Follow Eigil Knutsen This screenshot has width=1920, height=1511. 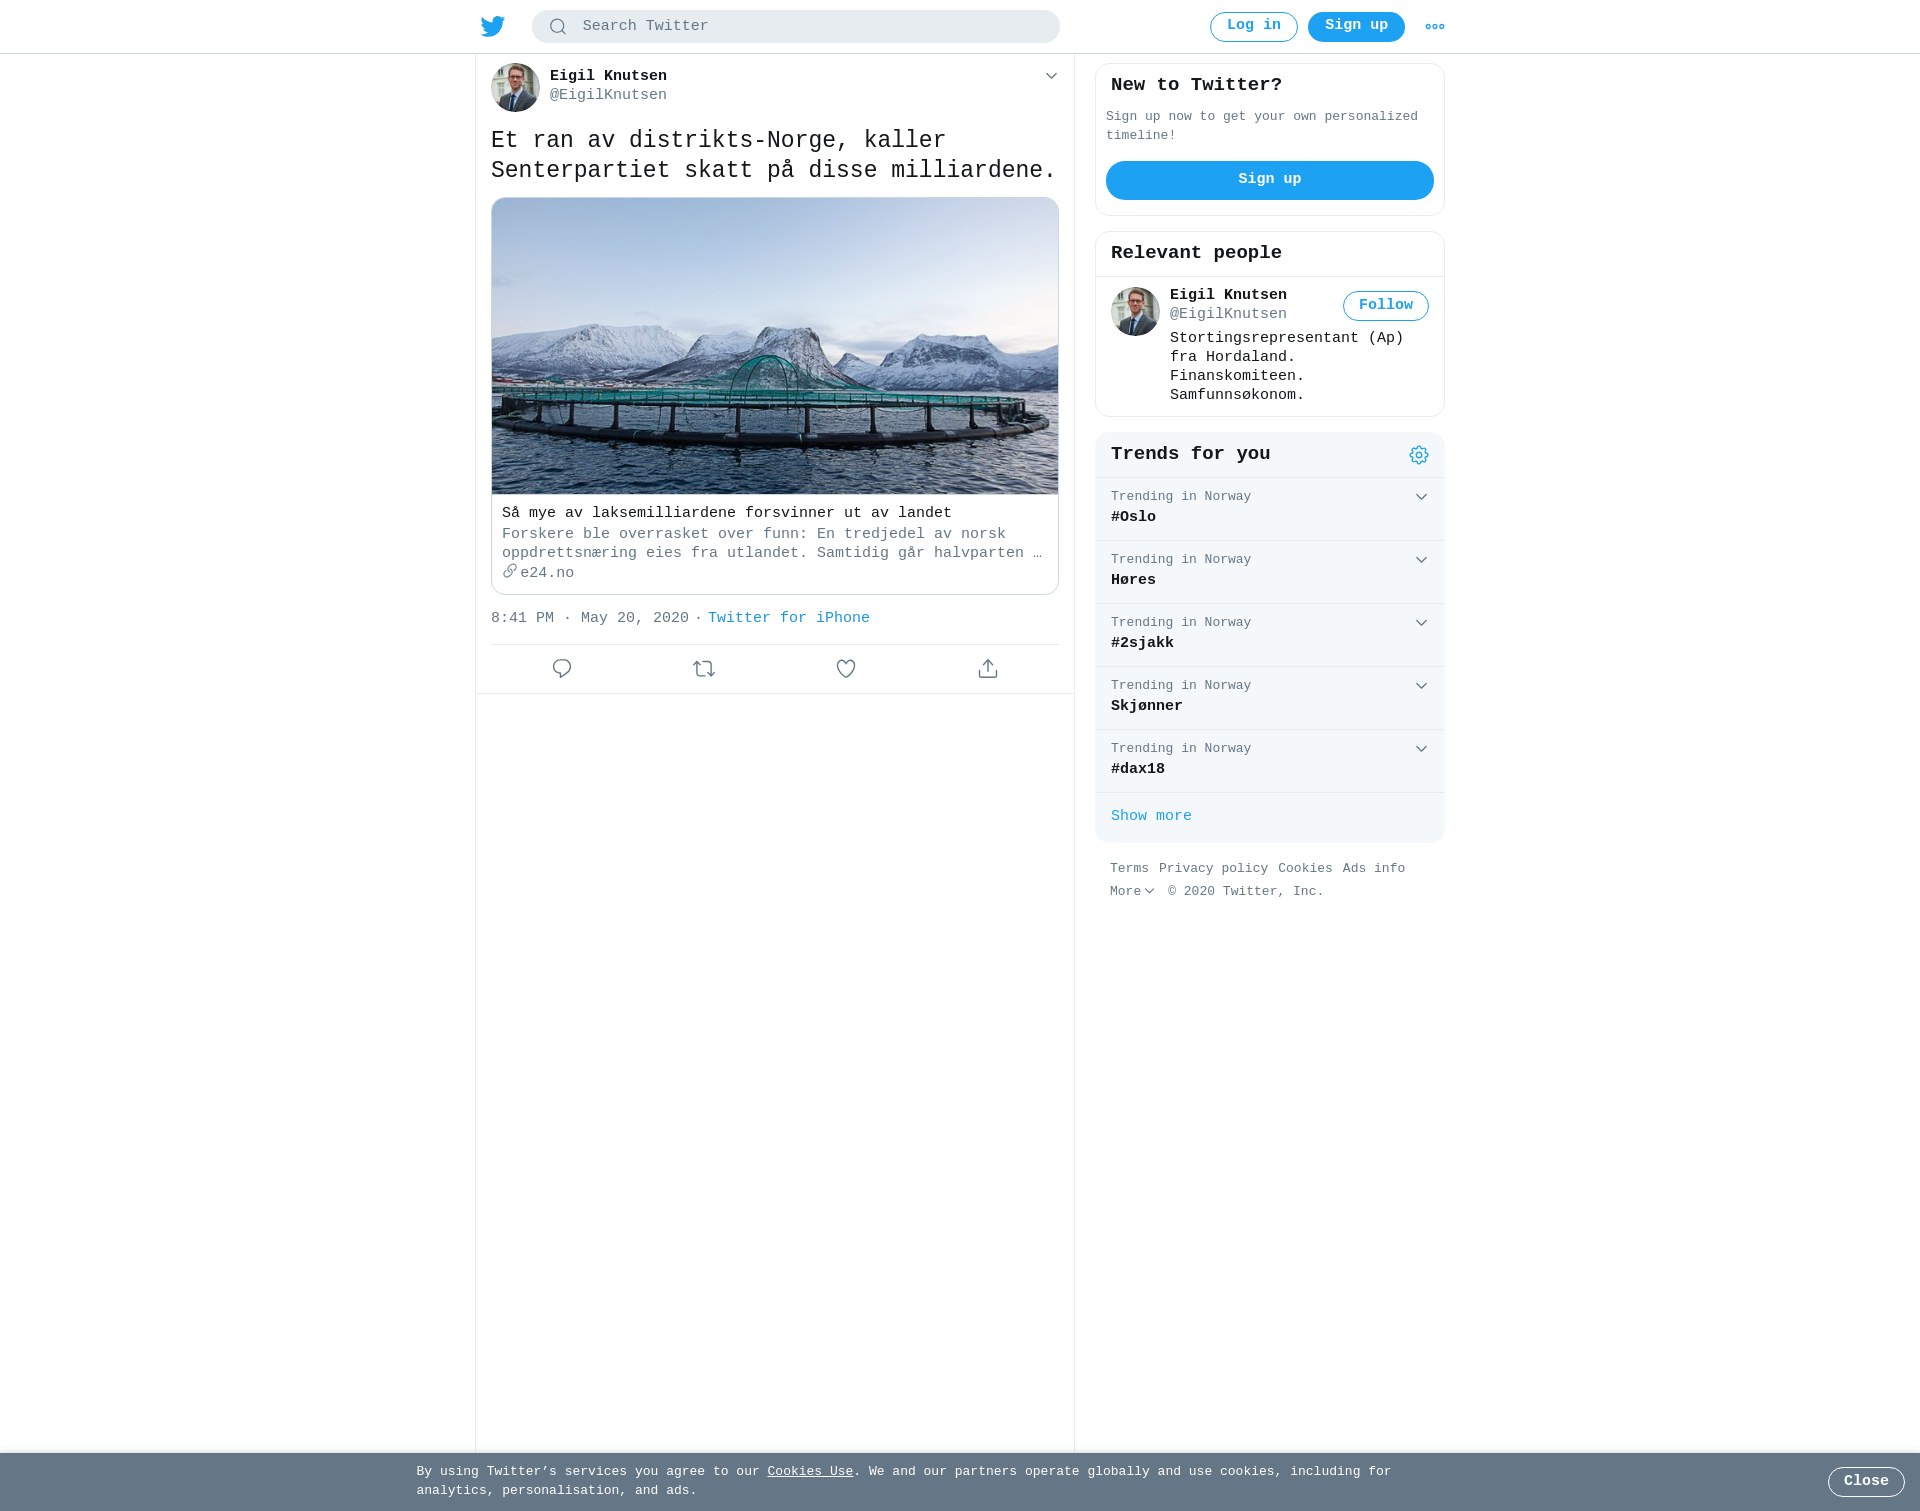tap(1386, 306)
